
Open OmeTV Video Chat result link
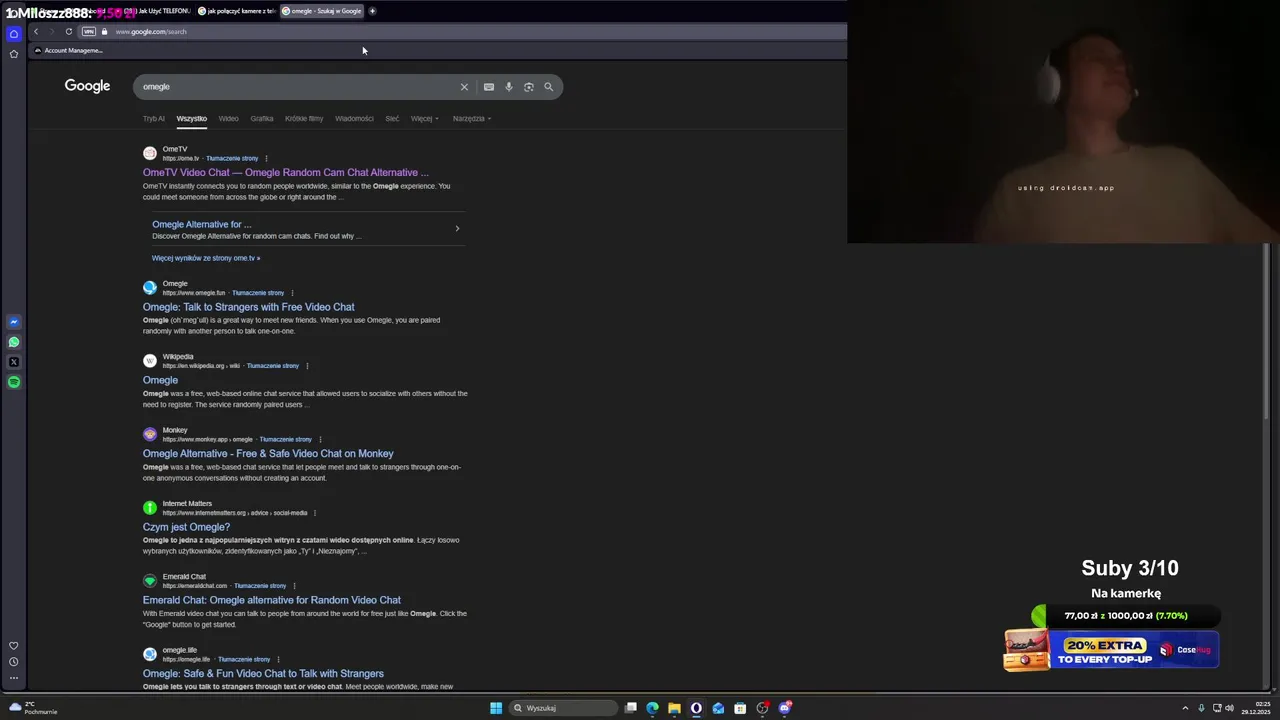pos(285,173)
